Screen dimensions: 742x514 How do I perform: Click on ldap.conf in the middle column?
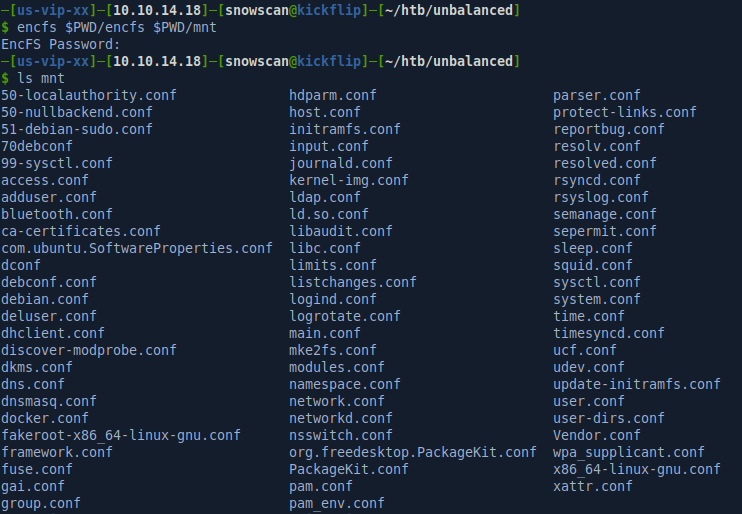[325, 197]
